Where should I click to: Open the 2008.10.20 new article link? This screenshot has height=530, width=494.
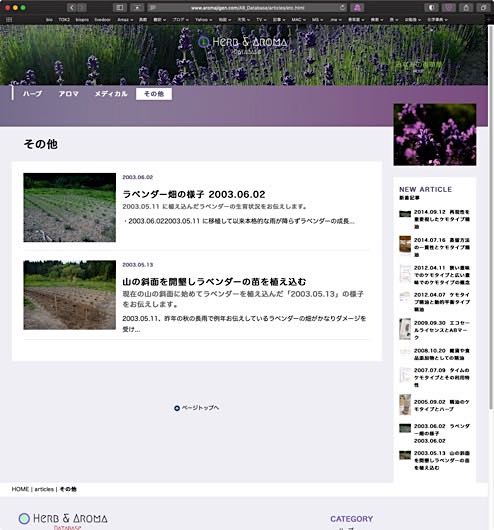pos(442,355)
